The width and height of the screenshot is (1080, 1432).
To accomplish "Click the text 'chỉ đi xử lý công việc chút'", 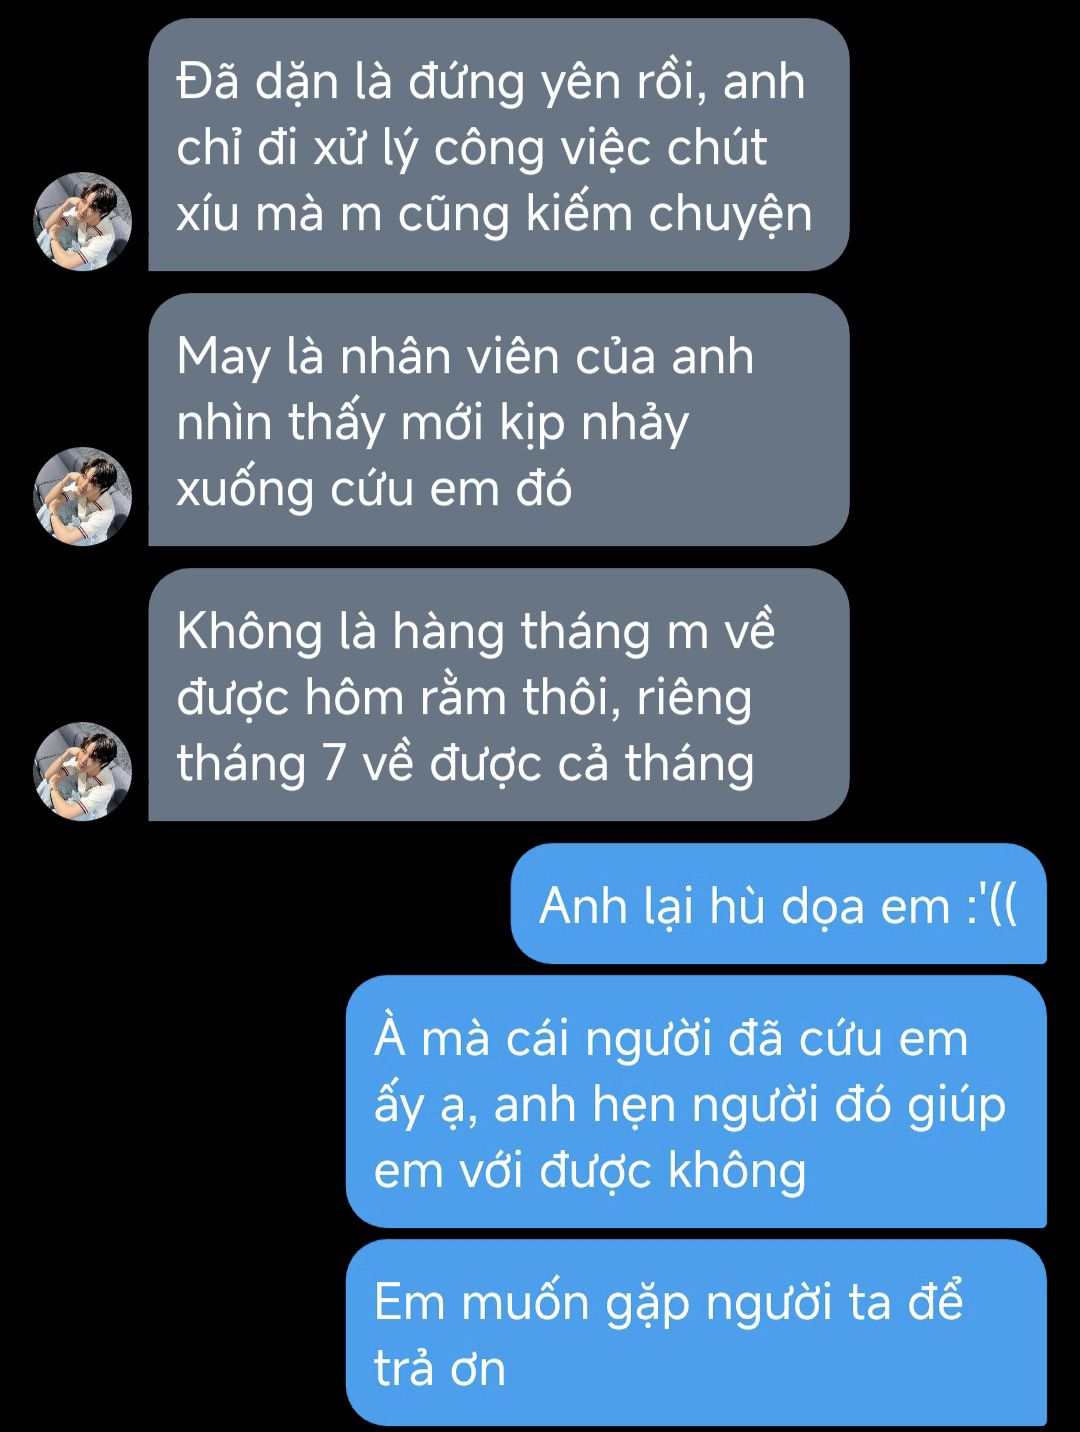I will click(472, 148).
